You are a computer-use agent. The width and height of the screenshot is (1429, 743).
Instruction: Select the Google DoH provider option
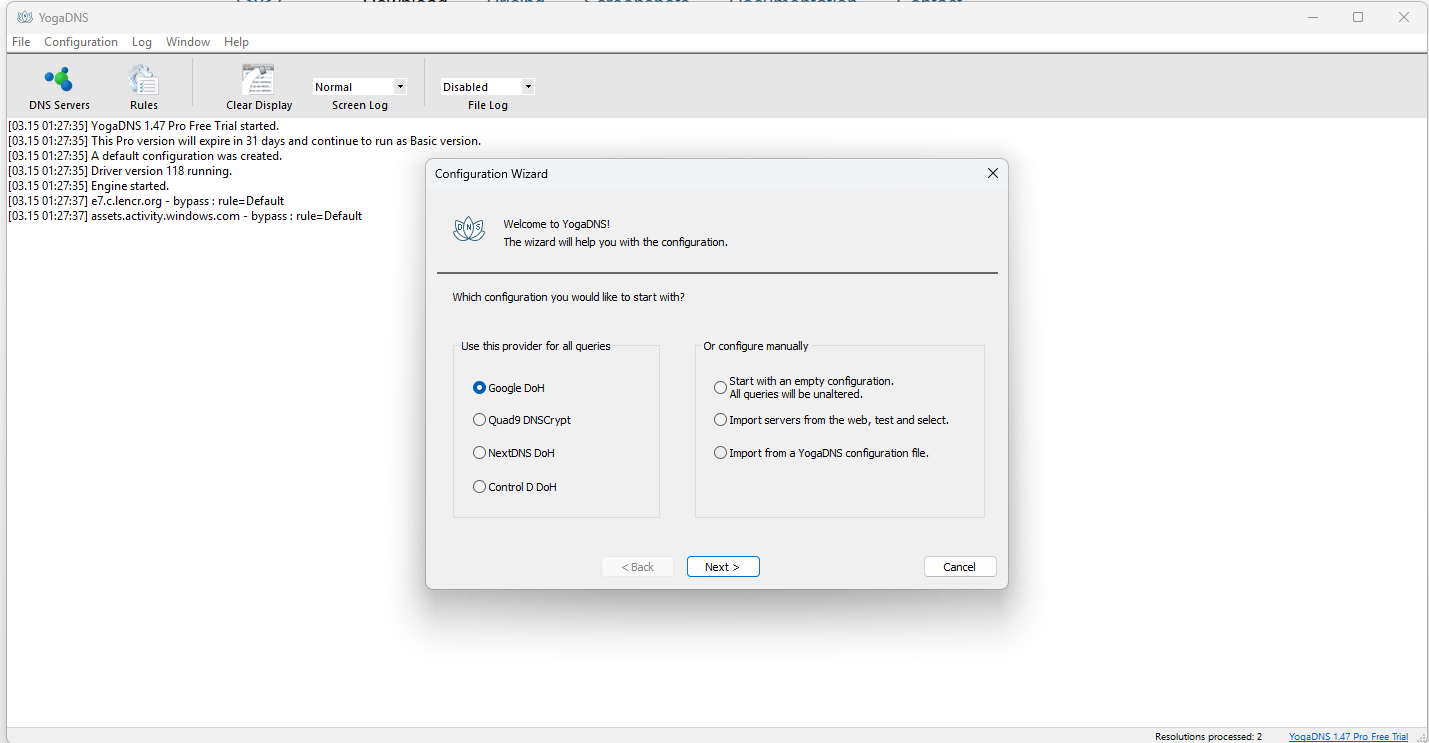[509, 388]
